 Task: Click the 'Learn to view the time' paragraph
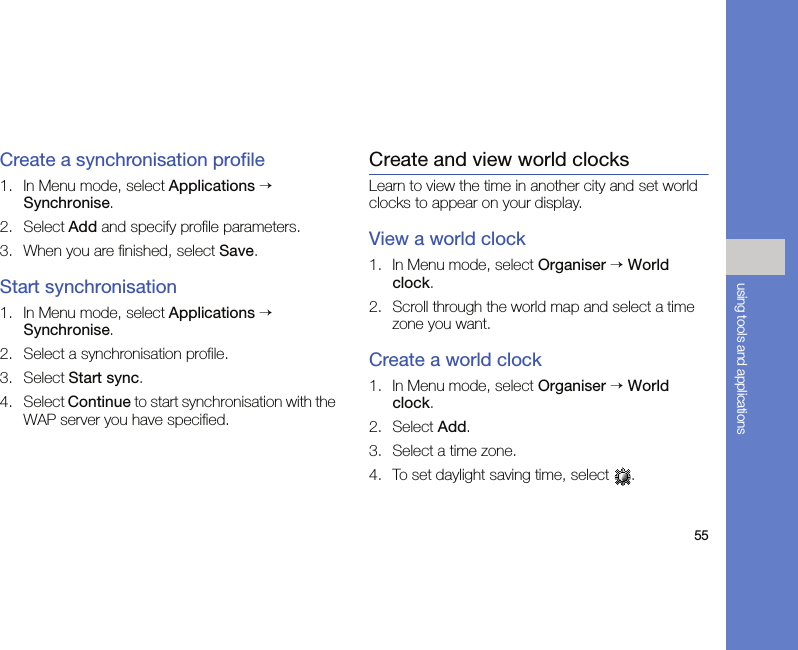533,194
